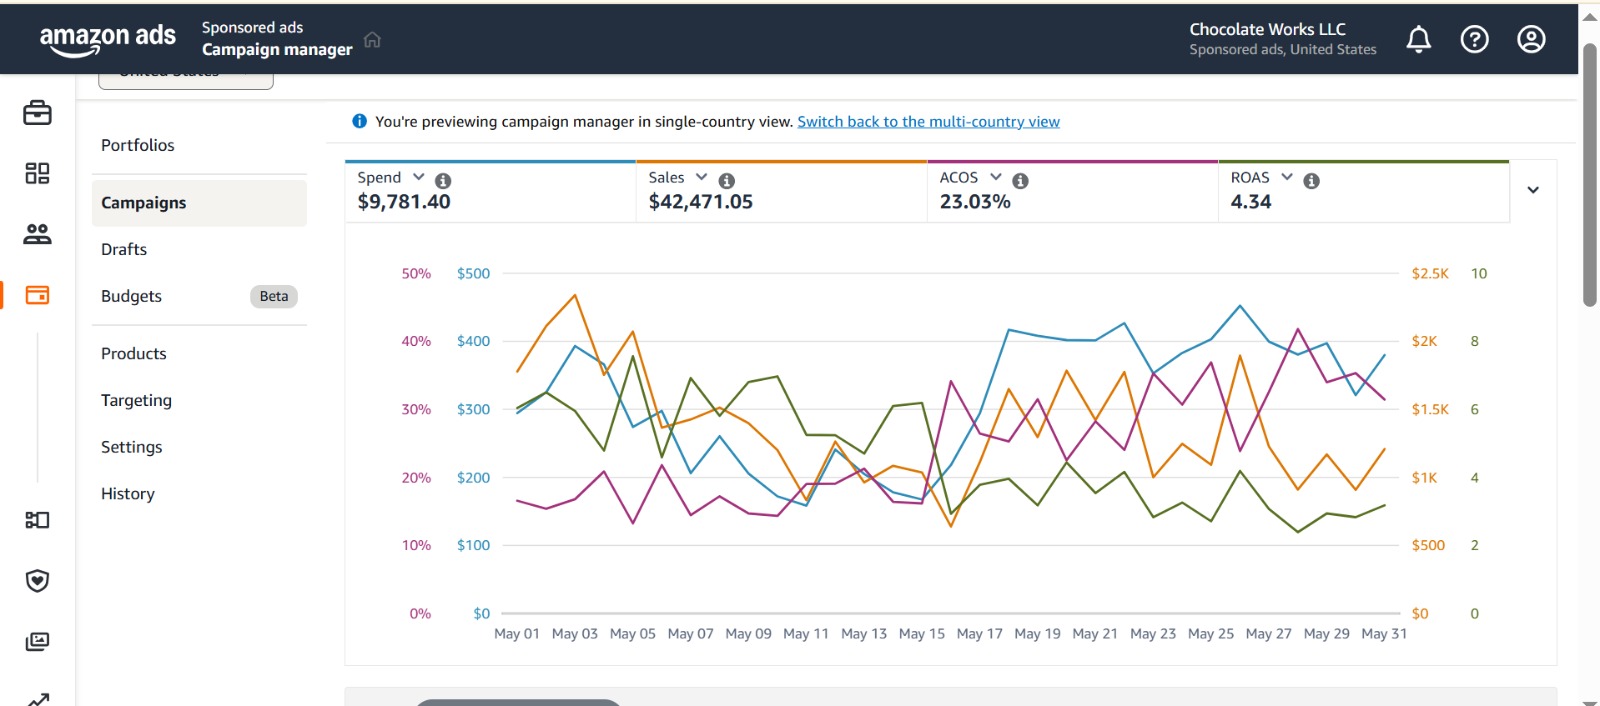Open the Spend metric dropdown arrow
The height and width of the screenshot is (706, 1600).
pos(419,177)
